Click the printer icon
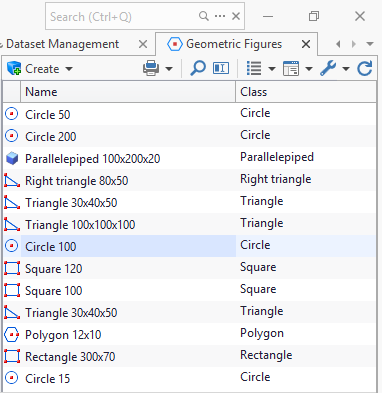 [151, 68]
